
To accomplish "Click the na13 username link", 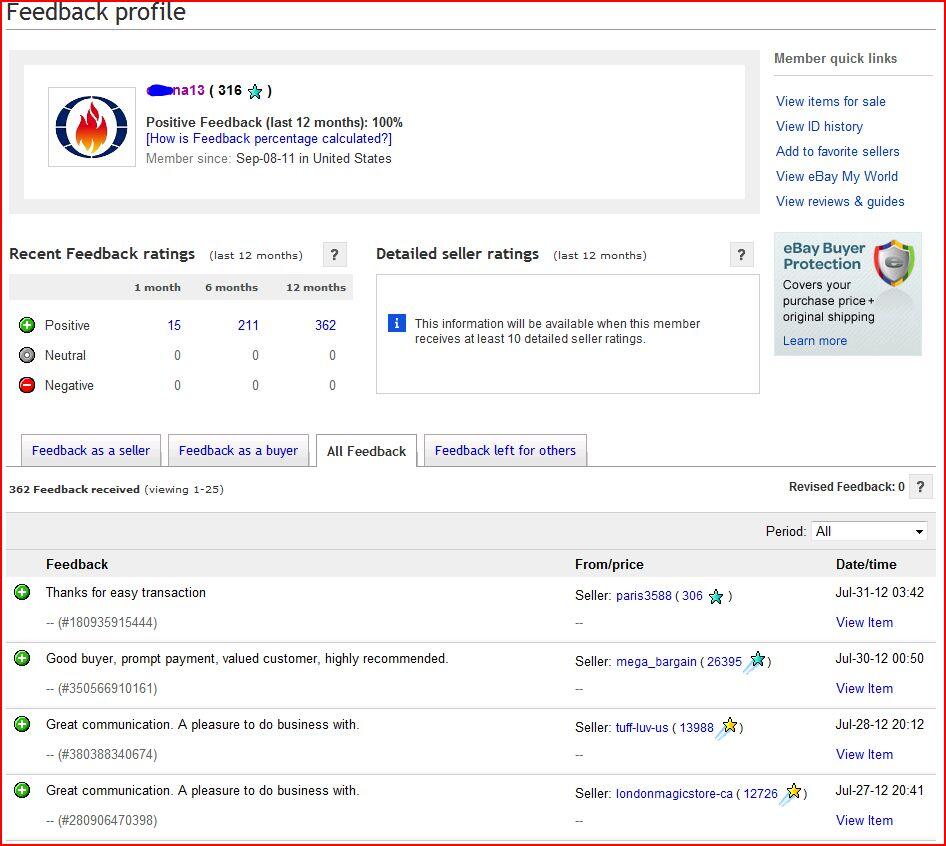I will coord(176,91).
